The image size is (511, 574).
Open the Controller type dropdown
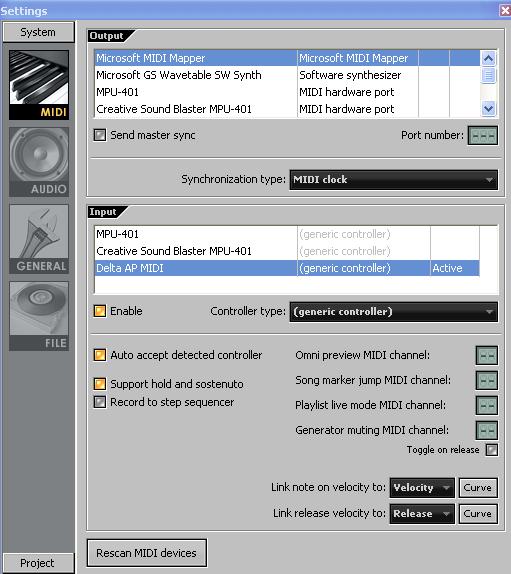(x=393, y=312)
